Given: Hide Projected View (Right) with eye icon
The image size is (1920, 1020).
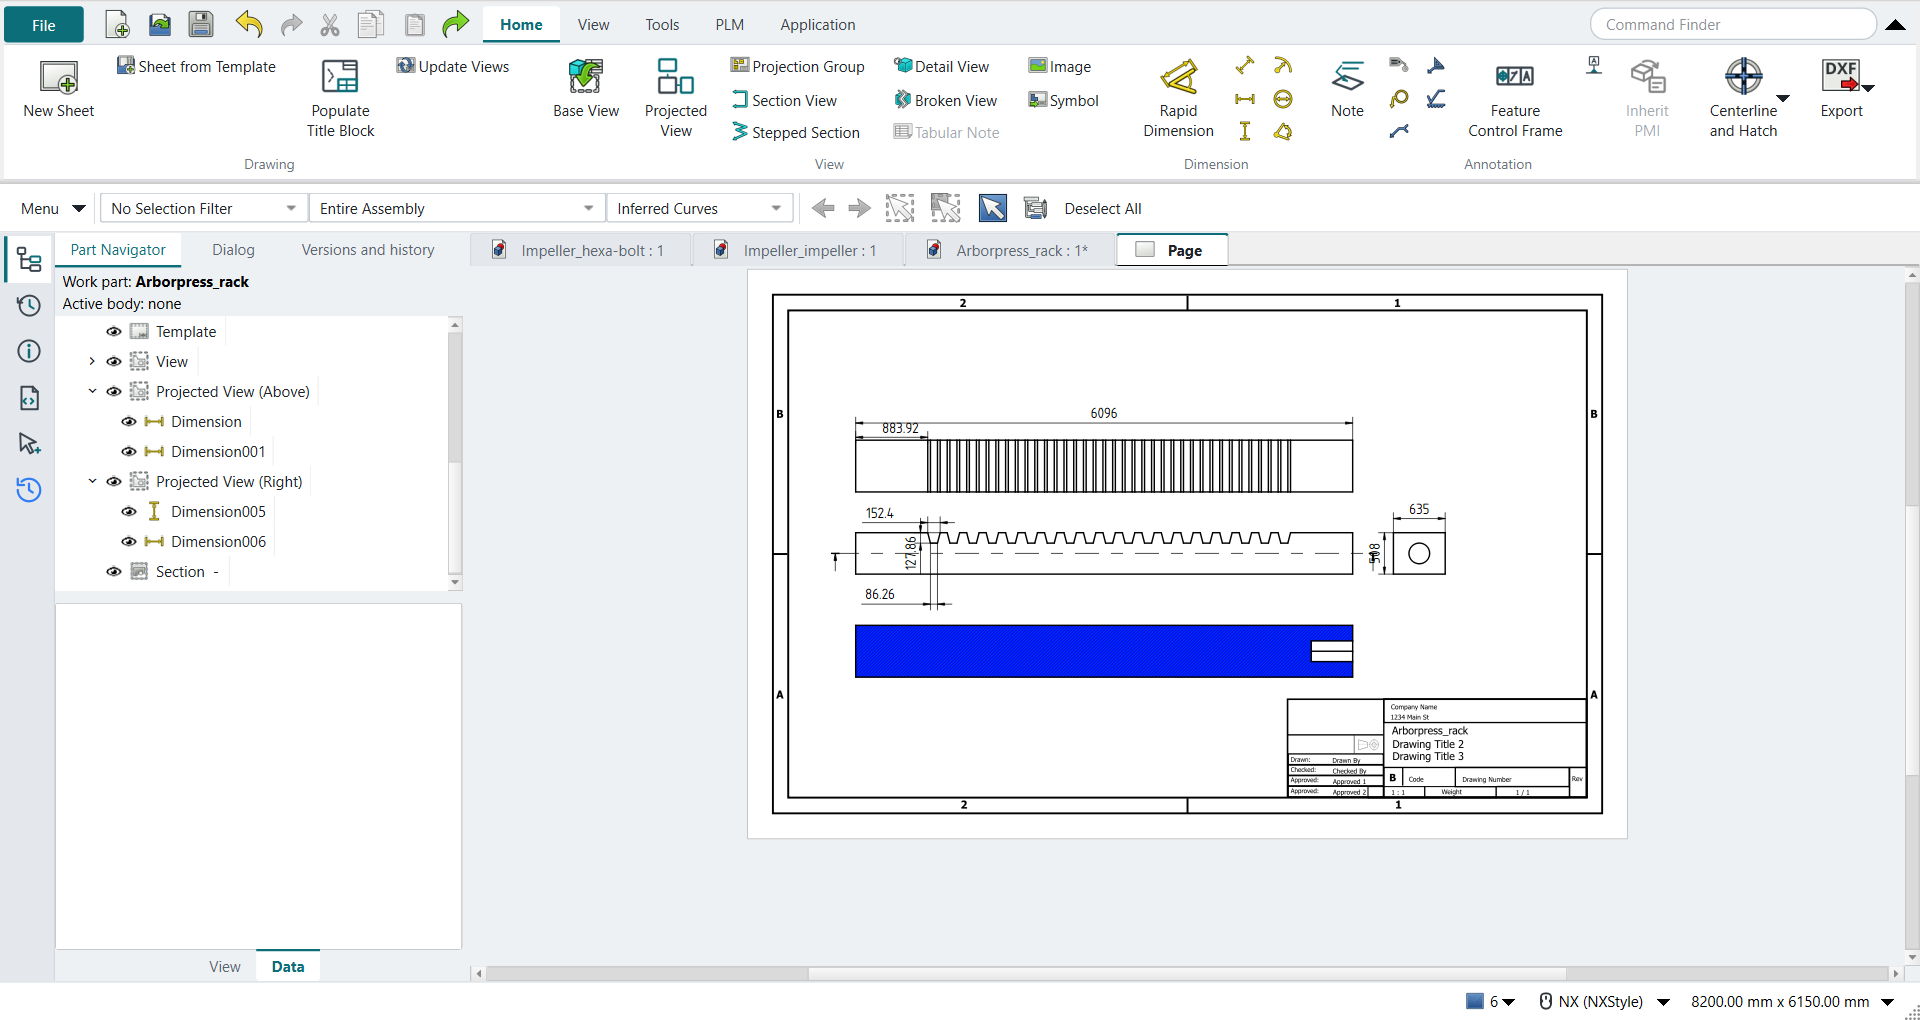Looking at the screenshot, I should (114, 482).
